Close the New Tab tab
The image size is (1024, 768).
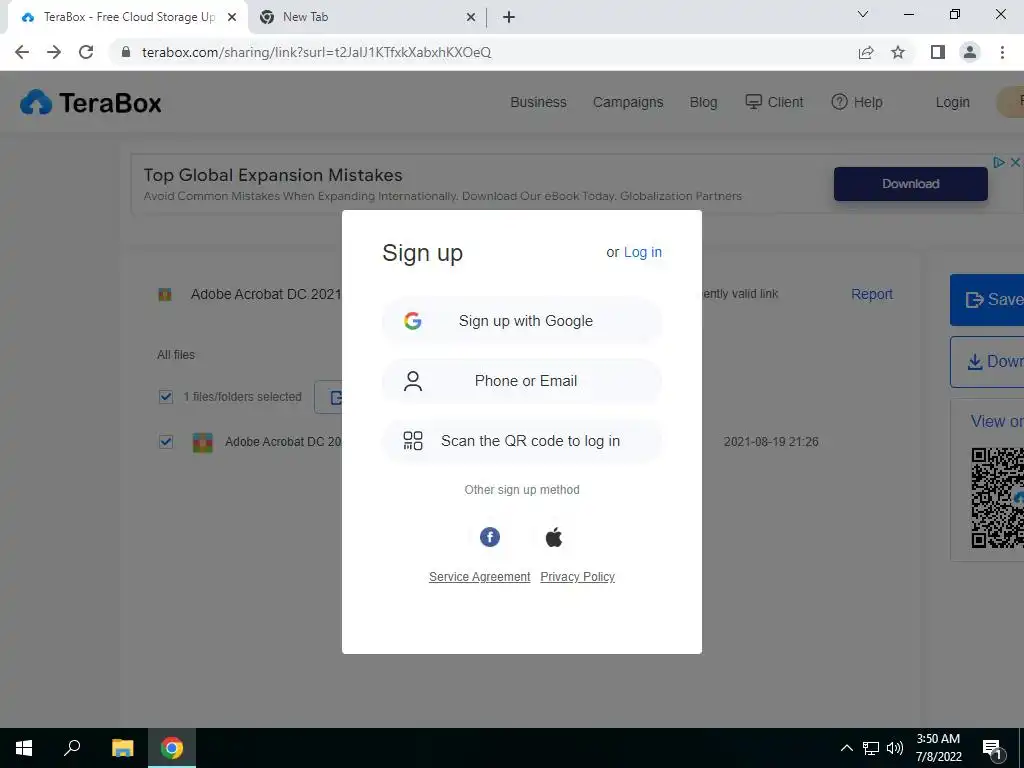(x=471, y=18)
